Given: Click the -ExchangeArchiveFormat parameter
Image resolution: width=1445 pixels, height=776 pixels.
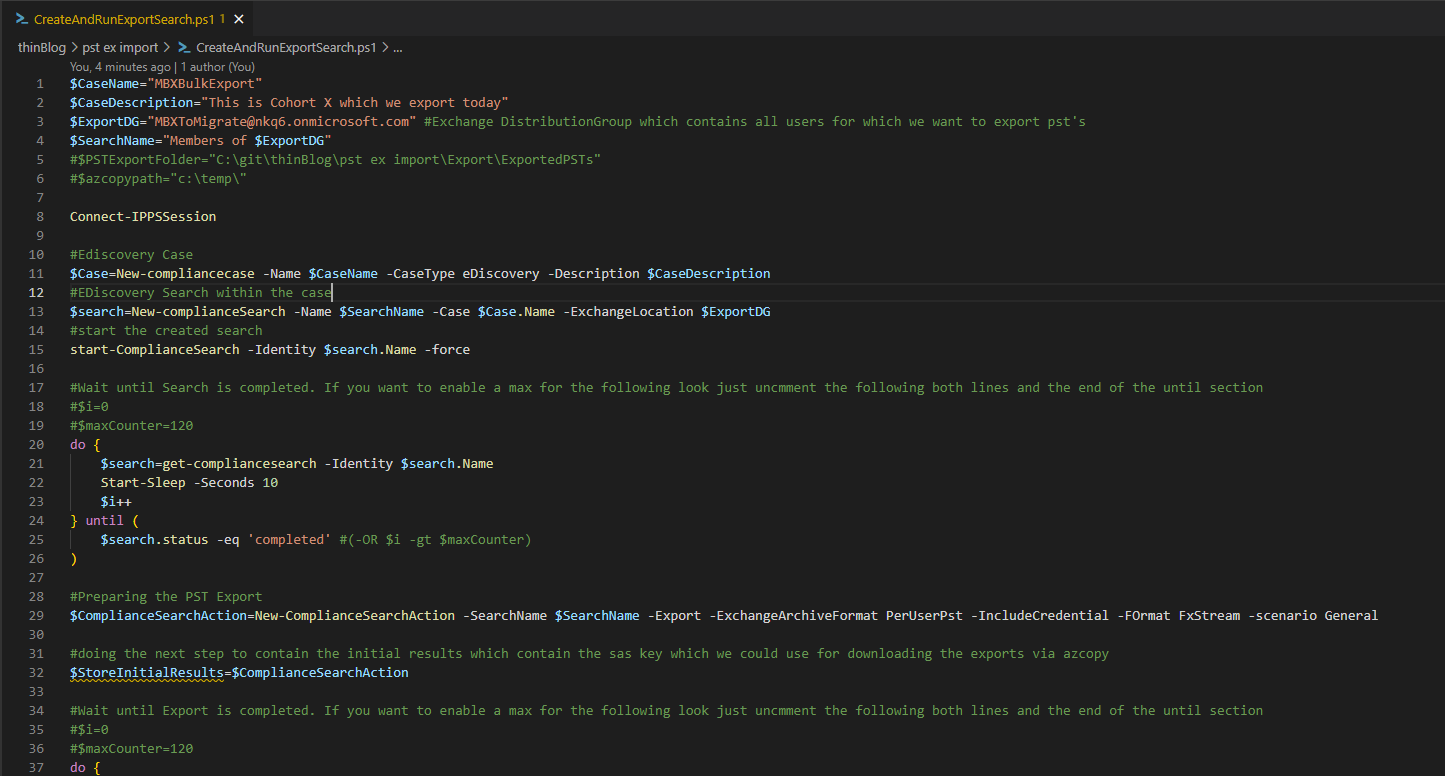Looking at the screenshot, I should tap(793, 615).
